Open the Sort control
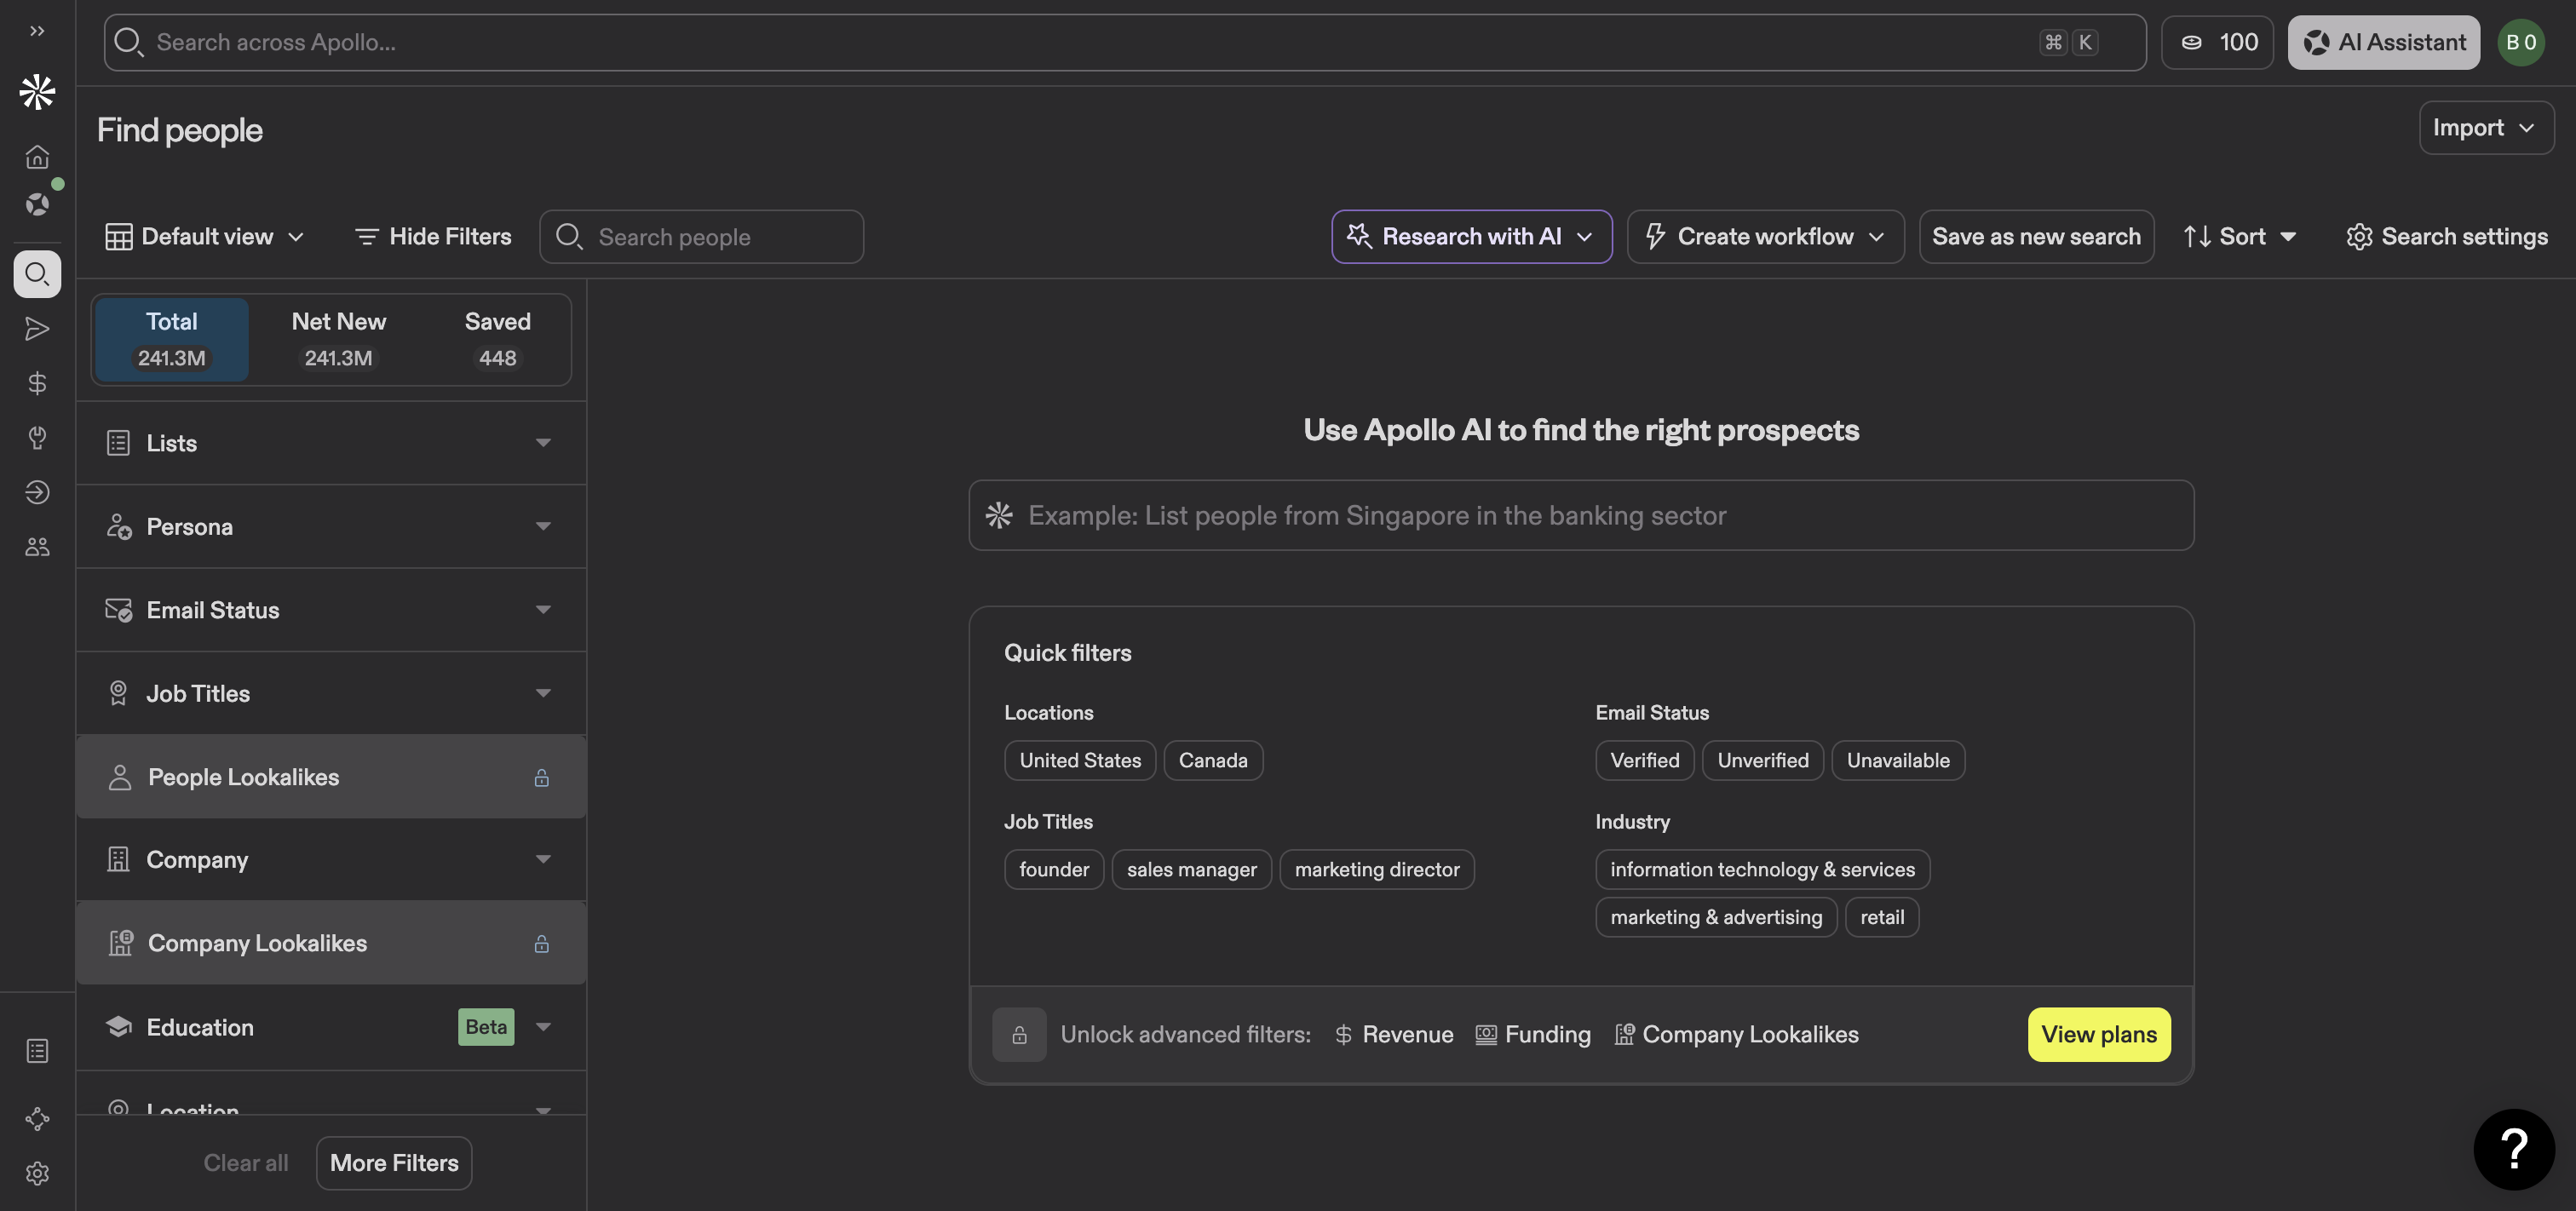2576x1211 pixels. [x=2240, y=237]
